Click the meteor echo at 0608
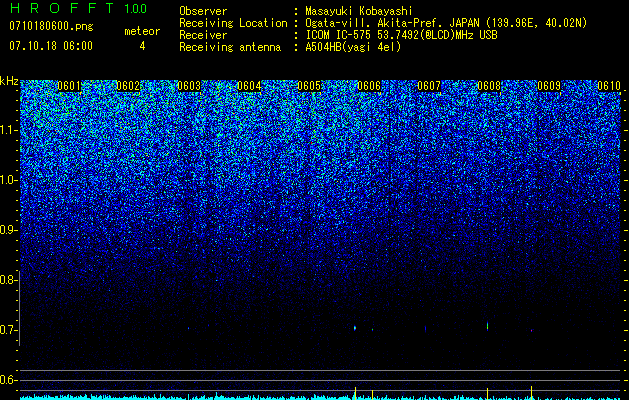This screenshot has height=400, width=629. click(487, 326)
